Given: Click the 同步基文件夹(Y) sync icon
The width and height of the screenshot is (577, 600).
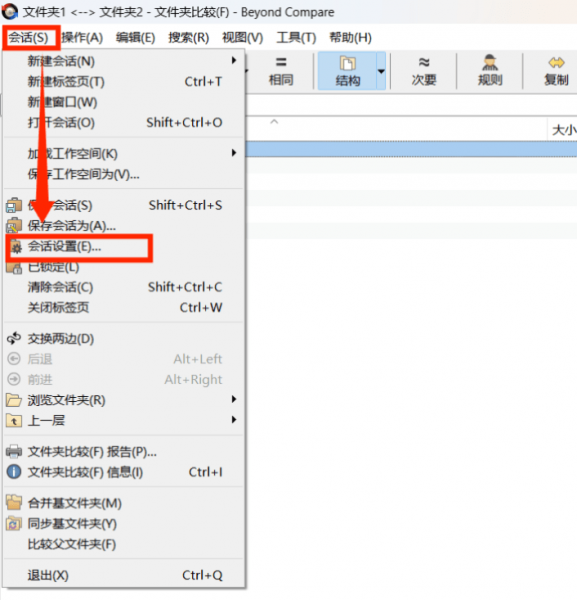Looking at the screenshot, I should point(14,523).
